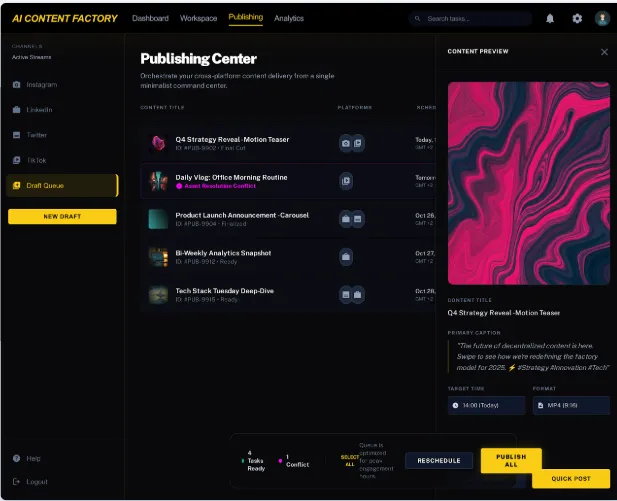
Task: Click the 'Platforms' column header
Action: tap(355, 107)
